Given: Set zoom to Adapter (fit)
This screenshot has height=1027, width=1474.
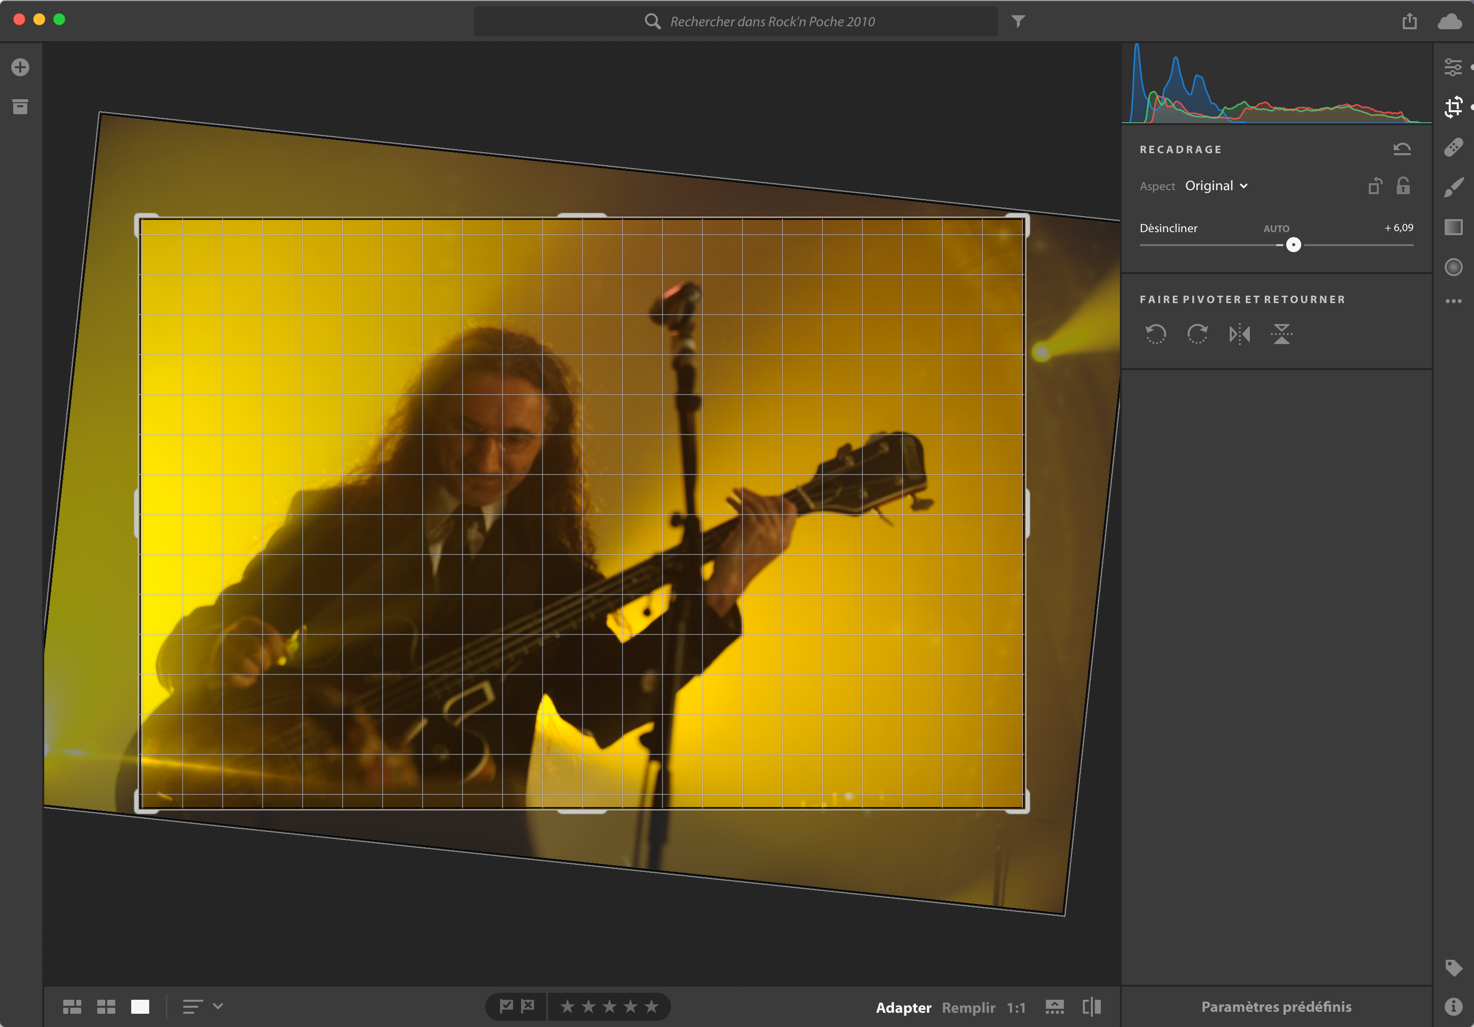Looking at the screenshot, I should click(x=903, y=1007).
